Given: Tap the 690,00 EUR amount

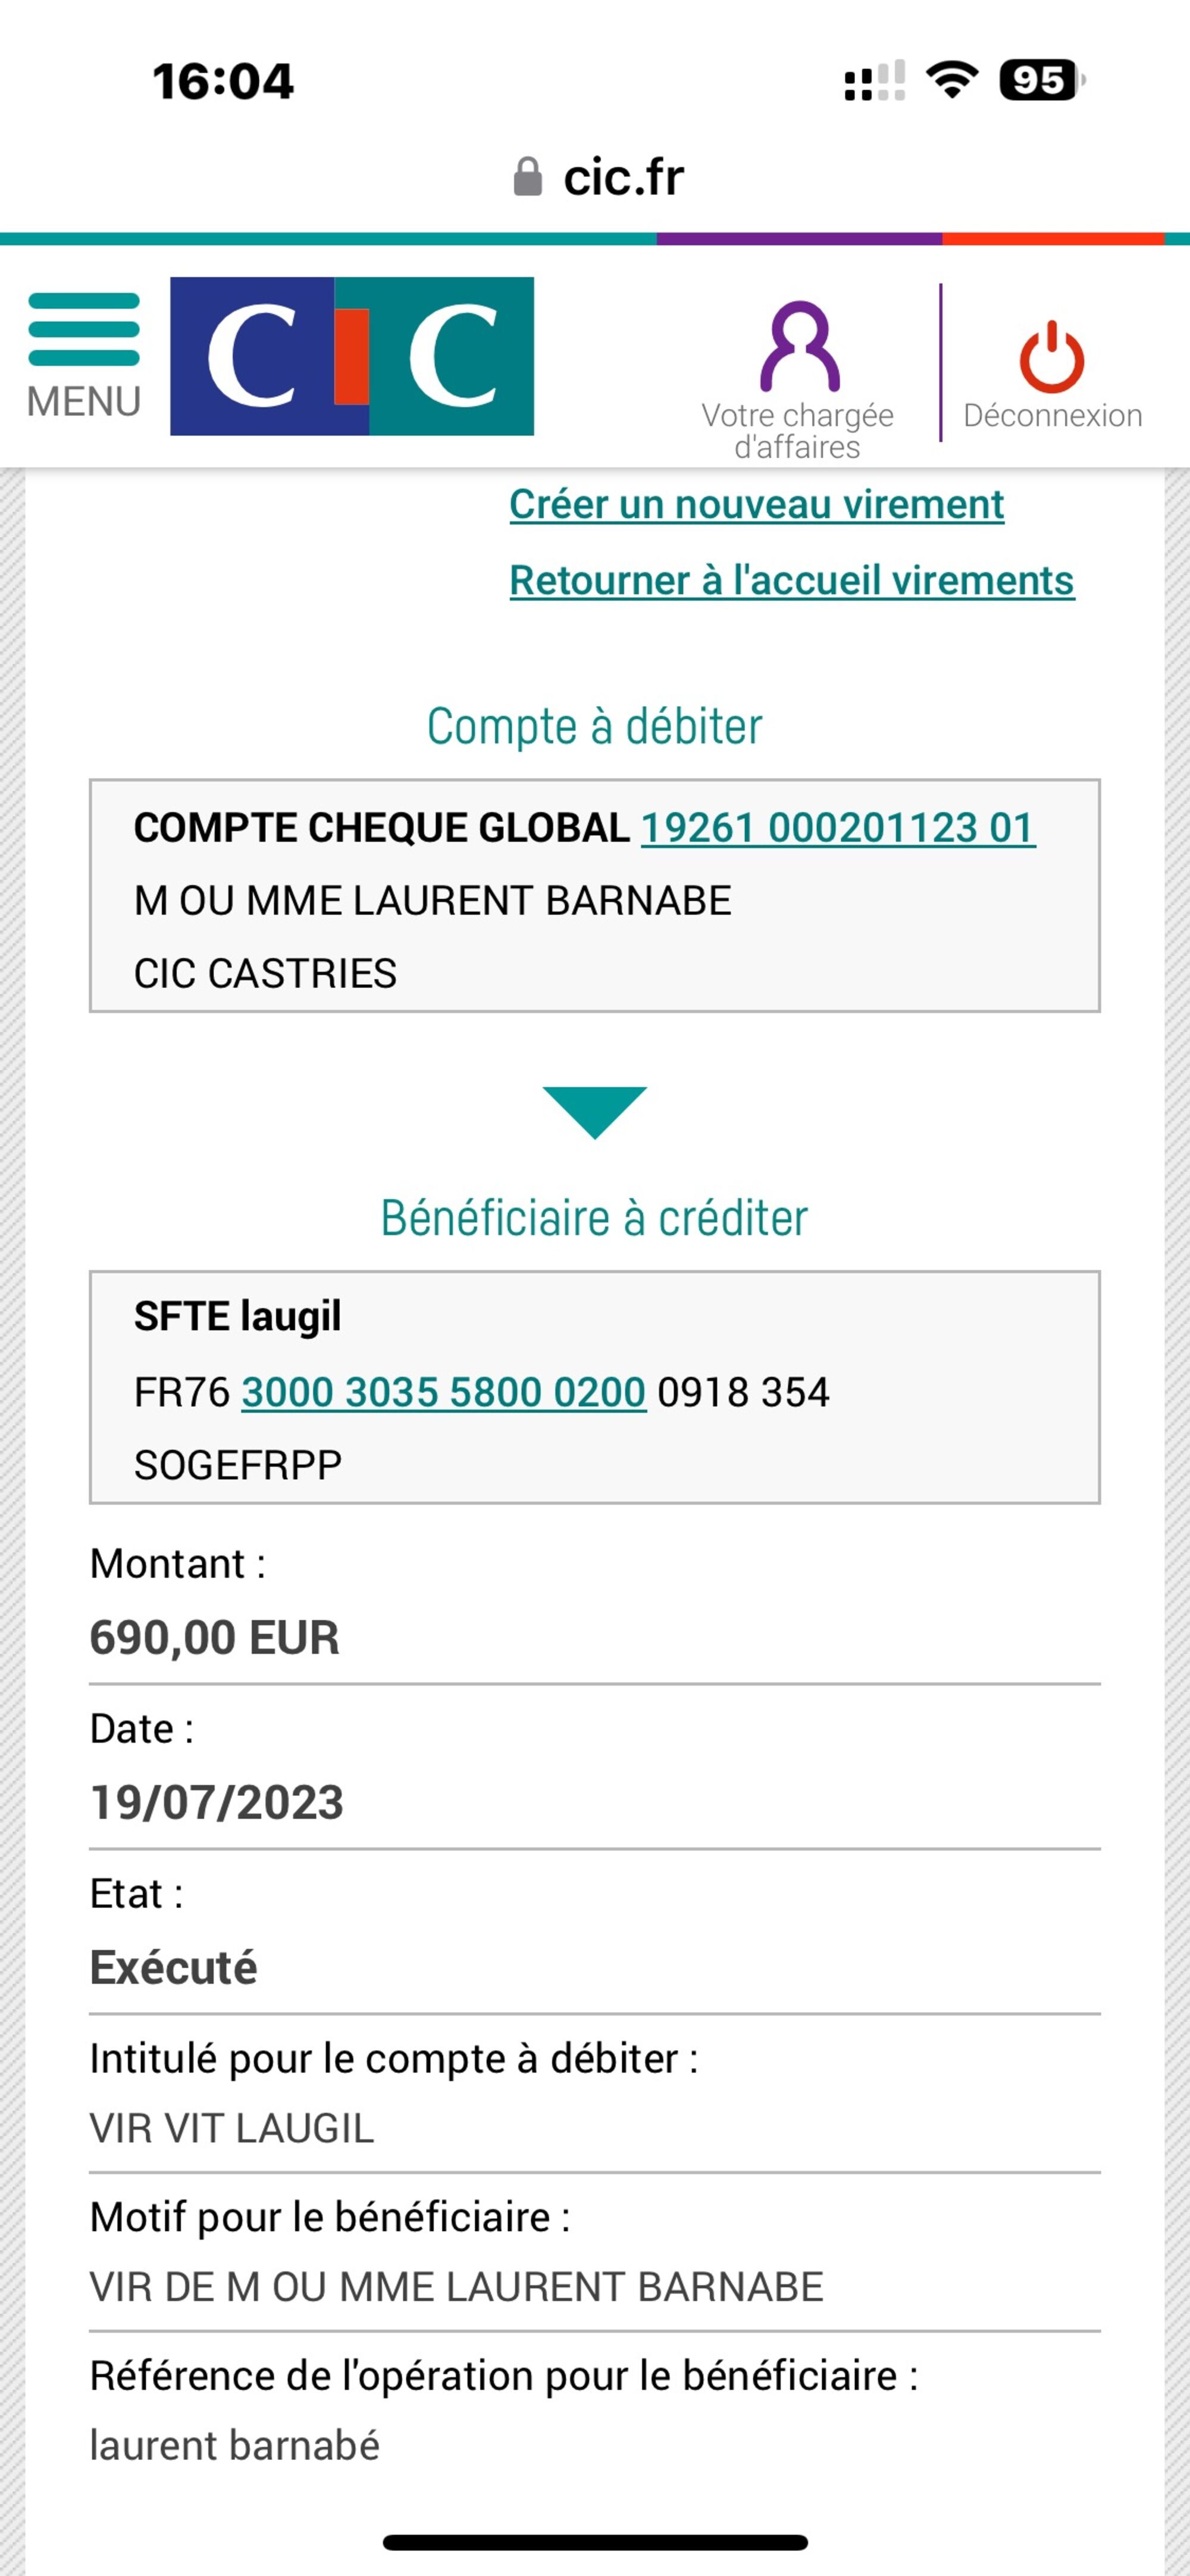Looking at the screenshot, I should coord(215,1638).
